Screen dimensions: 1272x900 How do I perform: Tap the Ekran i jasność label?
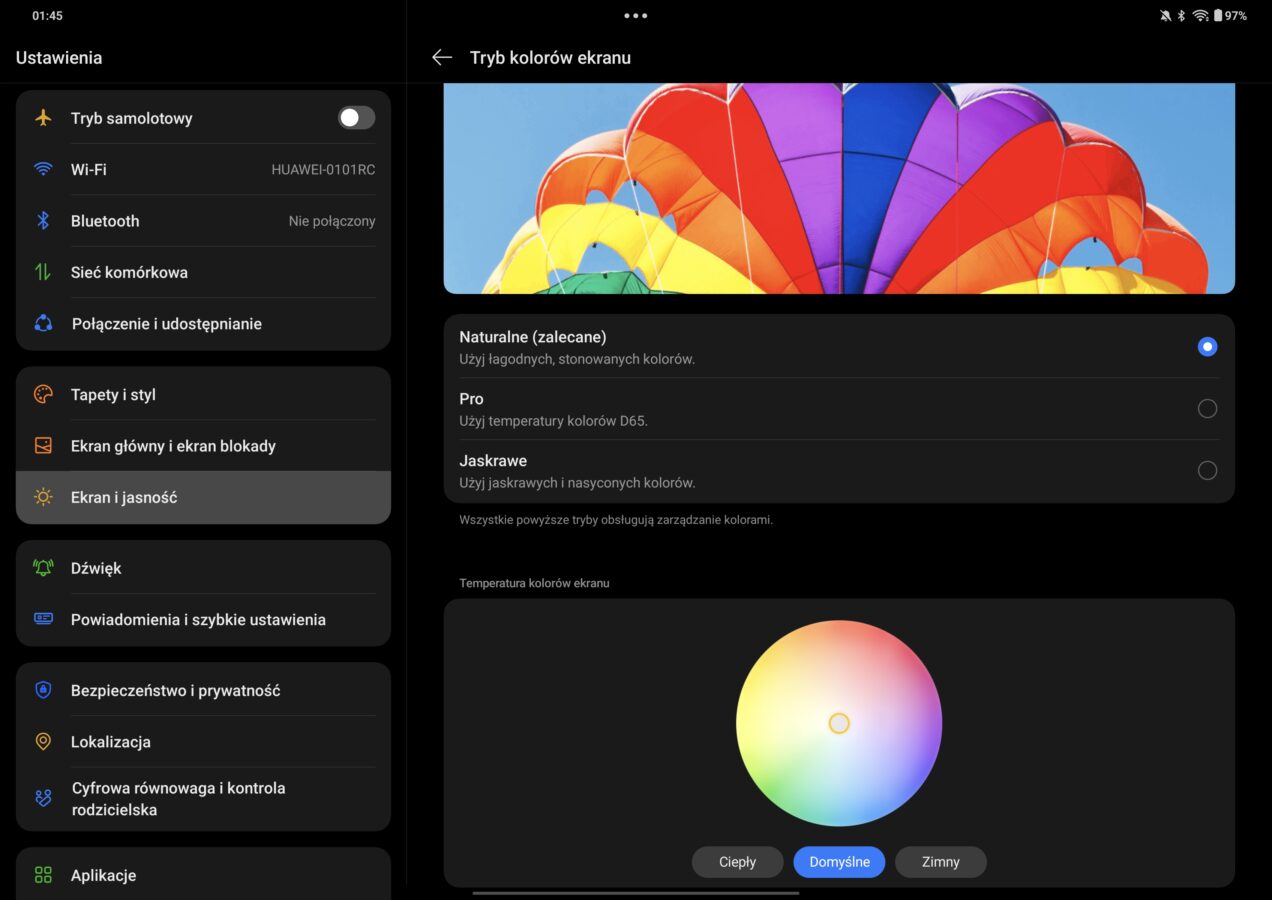(x=124, y=497)
